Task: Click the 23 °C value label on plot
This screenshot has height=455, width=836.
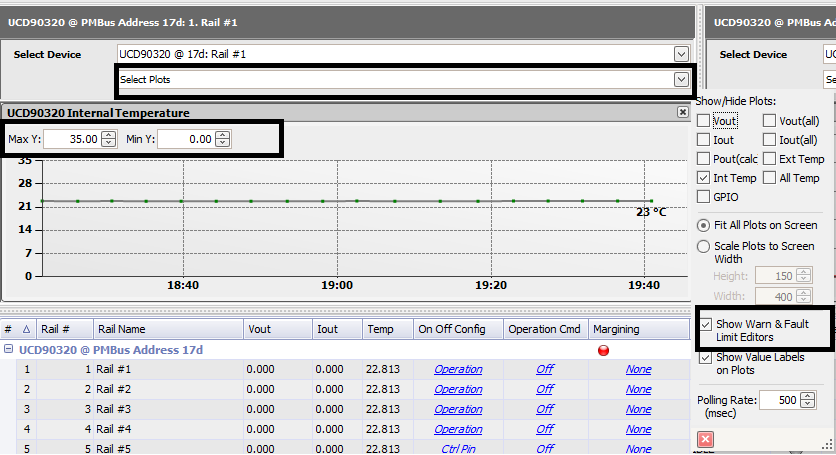Action: (651, 212)
